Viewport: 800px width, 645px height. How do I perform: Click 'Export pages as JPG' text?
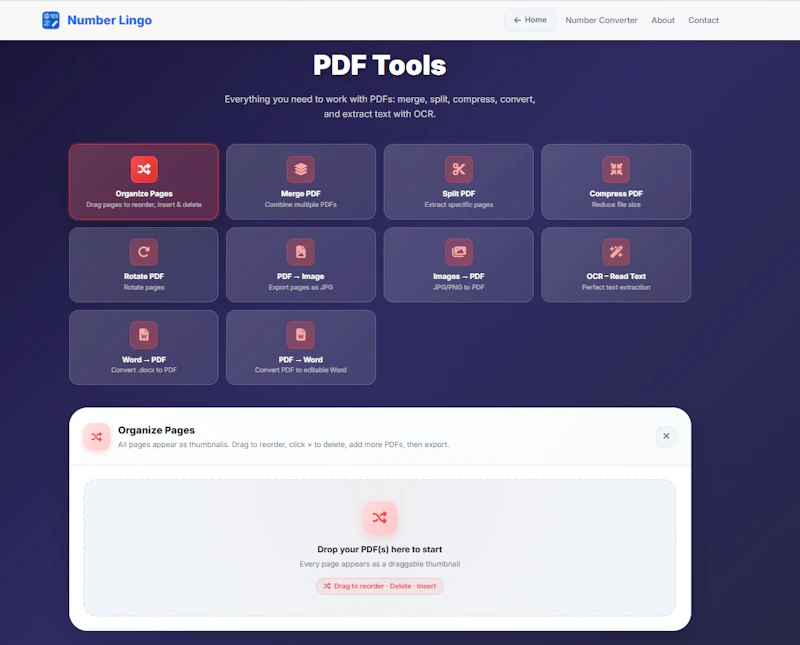pos(301,287)
